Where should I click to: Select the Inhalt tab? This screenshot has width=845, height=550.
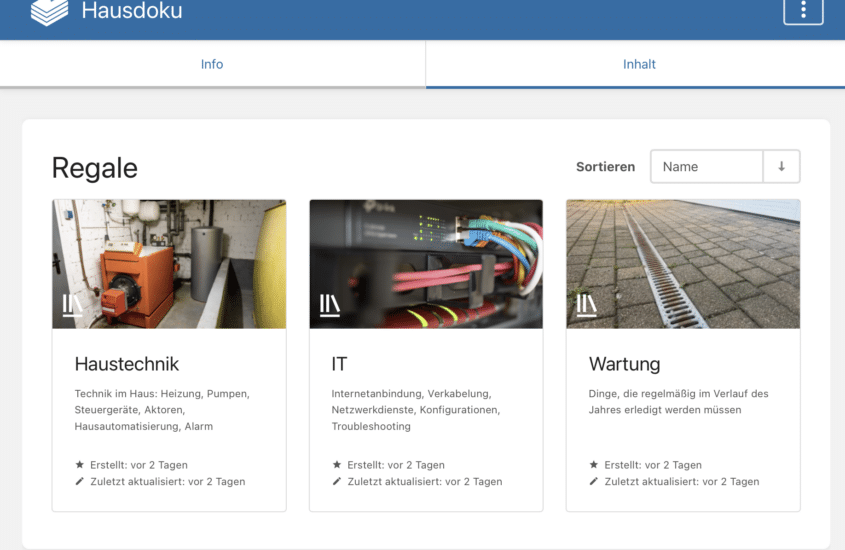tap(639, 64)
